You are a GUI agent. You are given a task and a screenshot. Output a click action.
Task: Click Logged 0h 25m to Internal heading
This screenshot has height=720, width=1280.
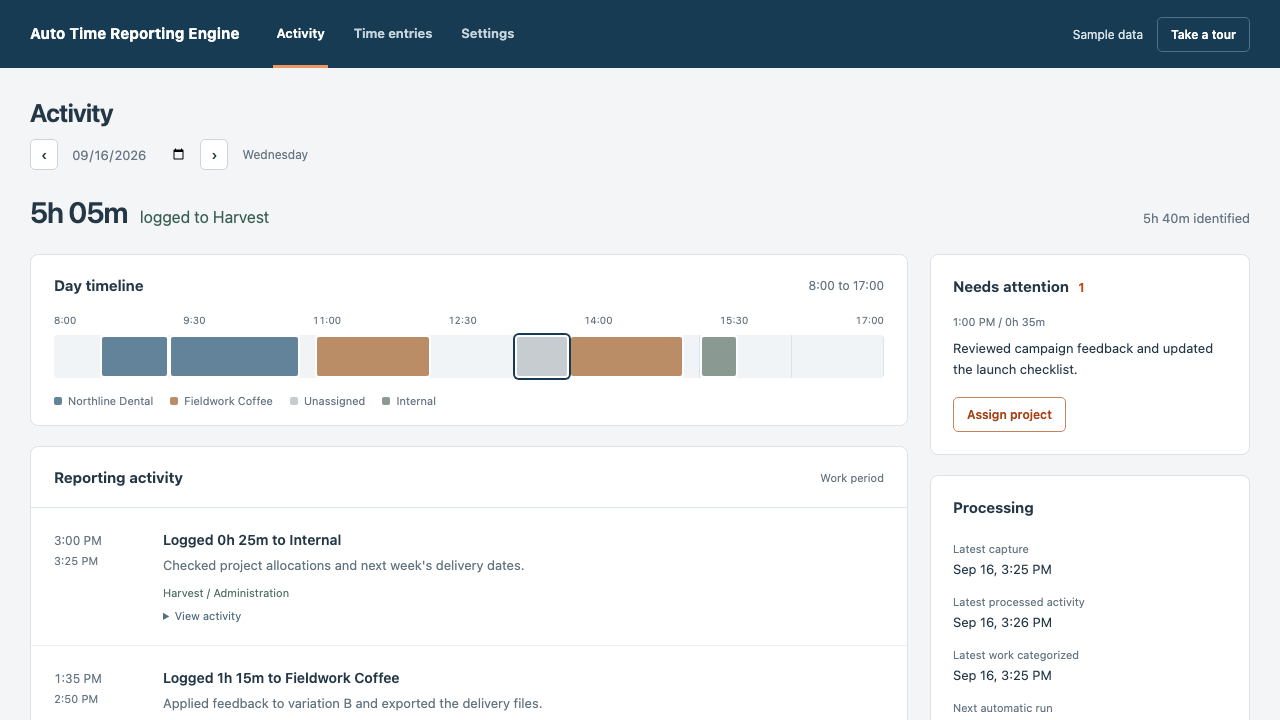252,540
